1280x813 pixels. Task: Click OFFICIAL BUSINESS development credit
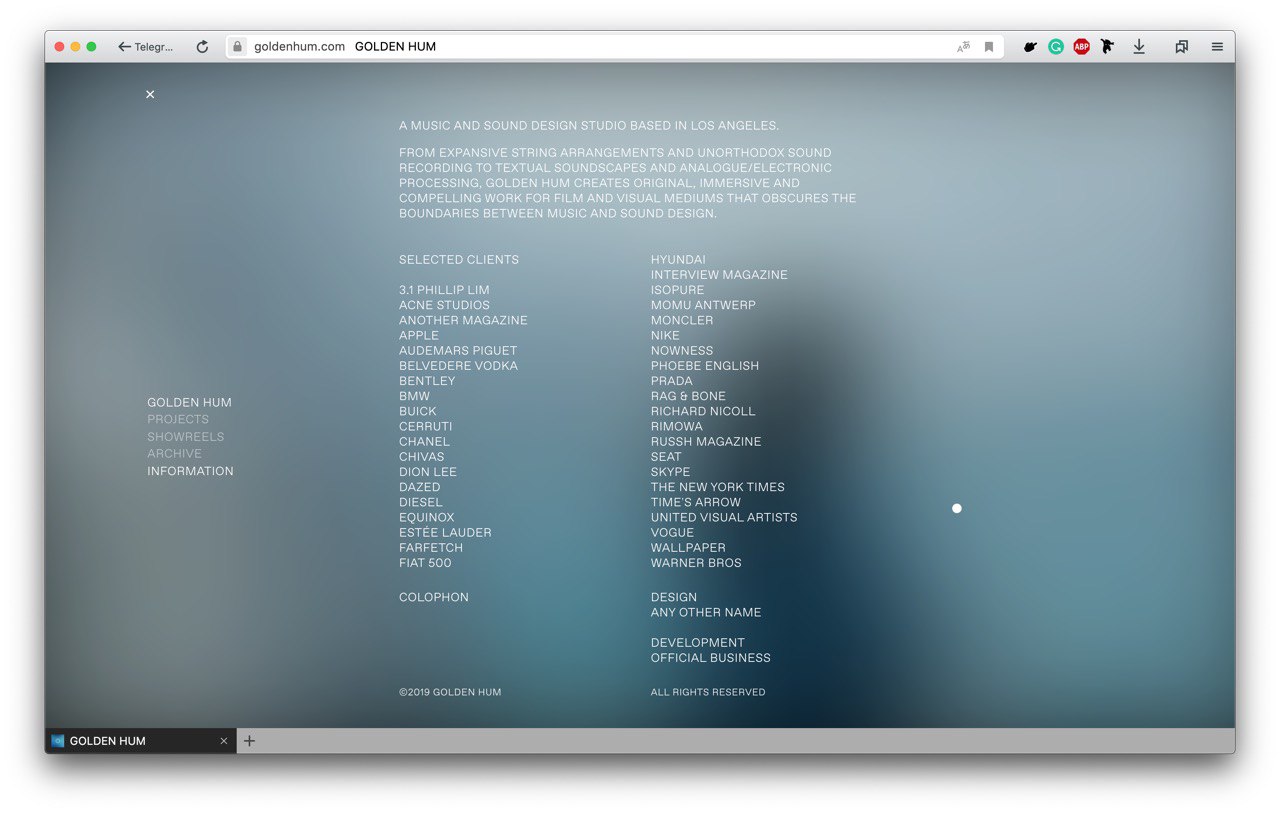click(x=711, y=658)
